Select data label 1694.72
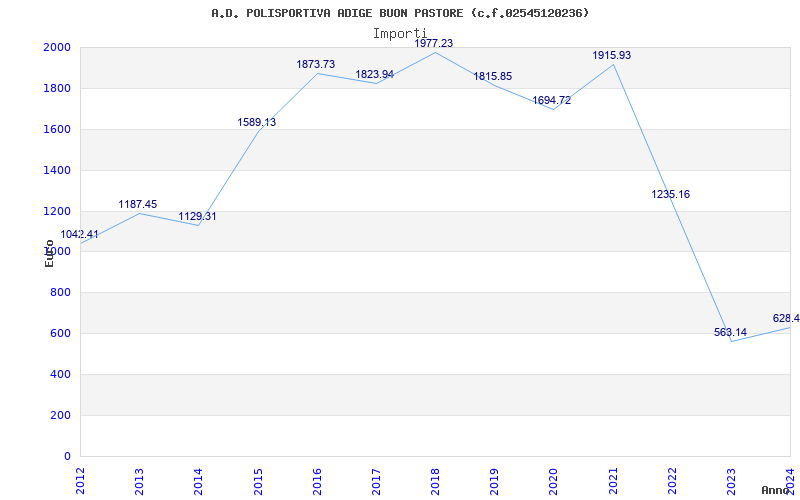The image size is (800, 500). point(552,101)
